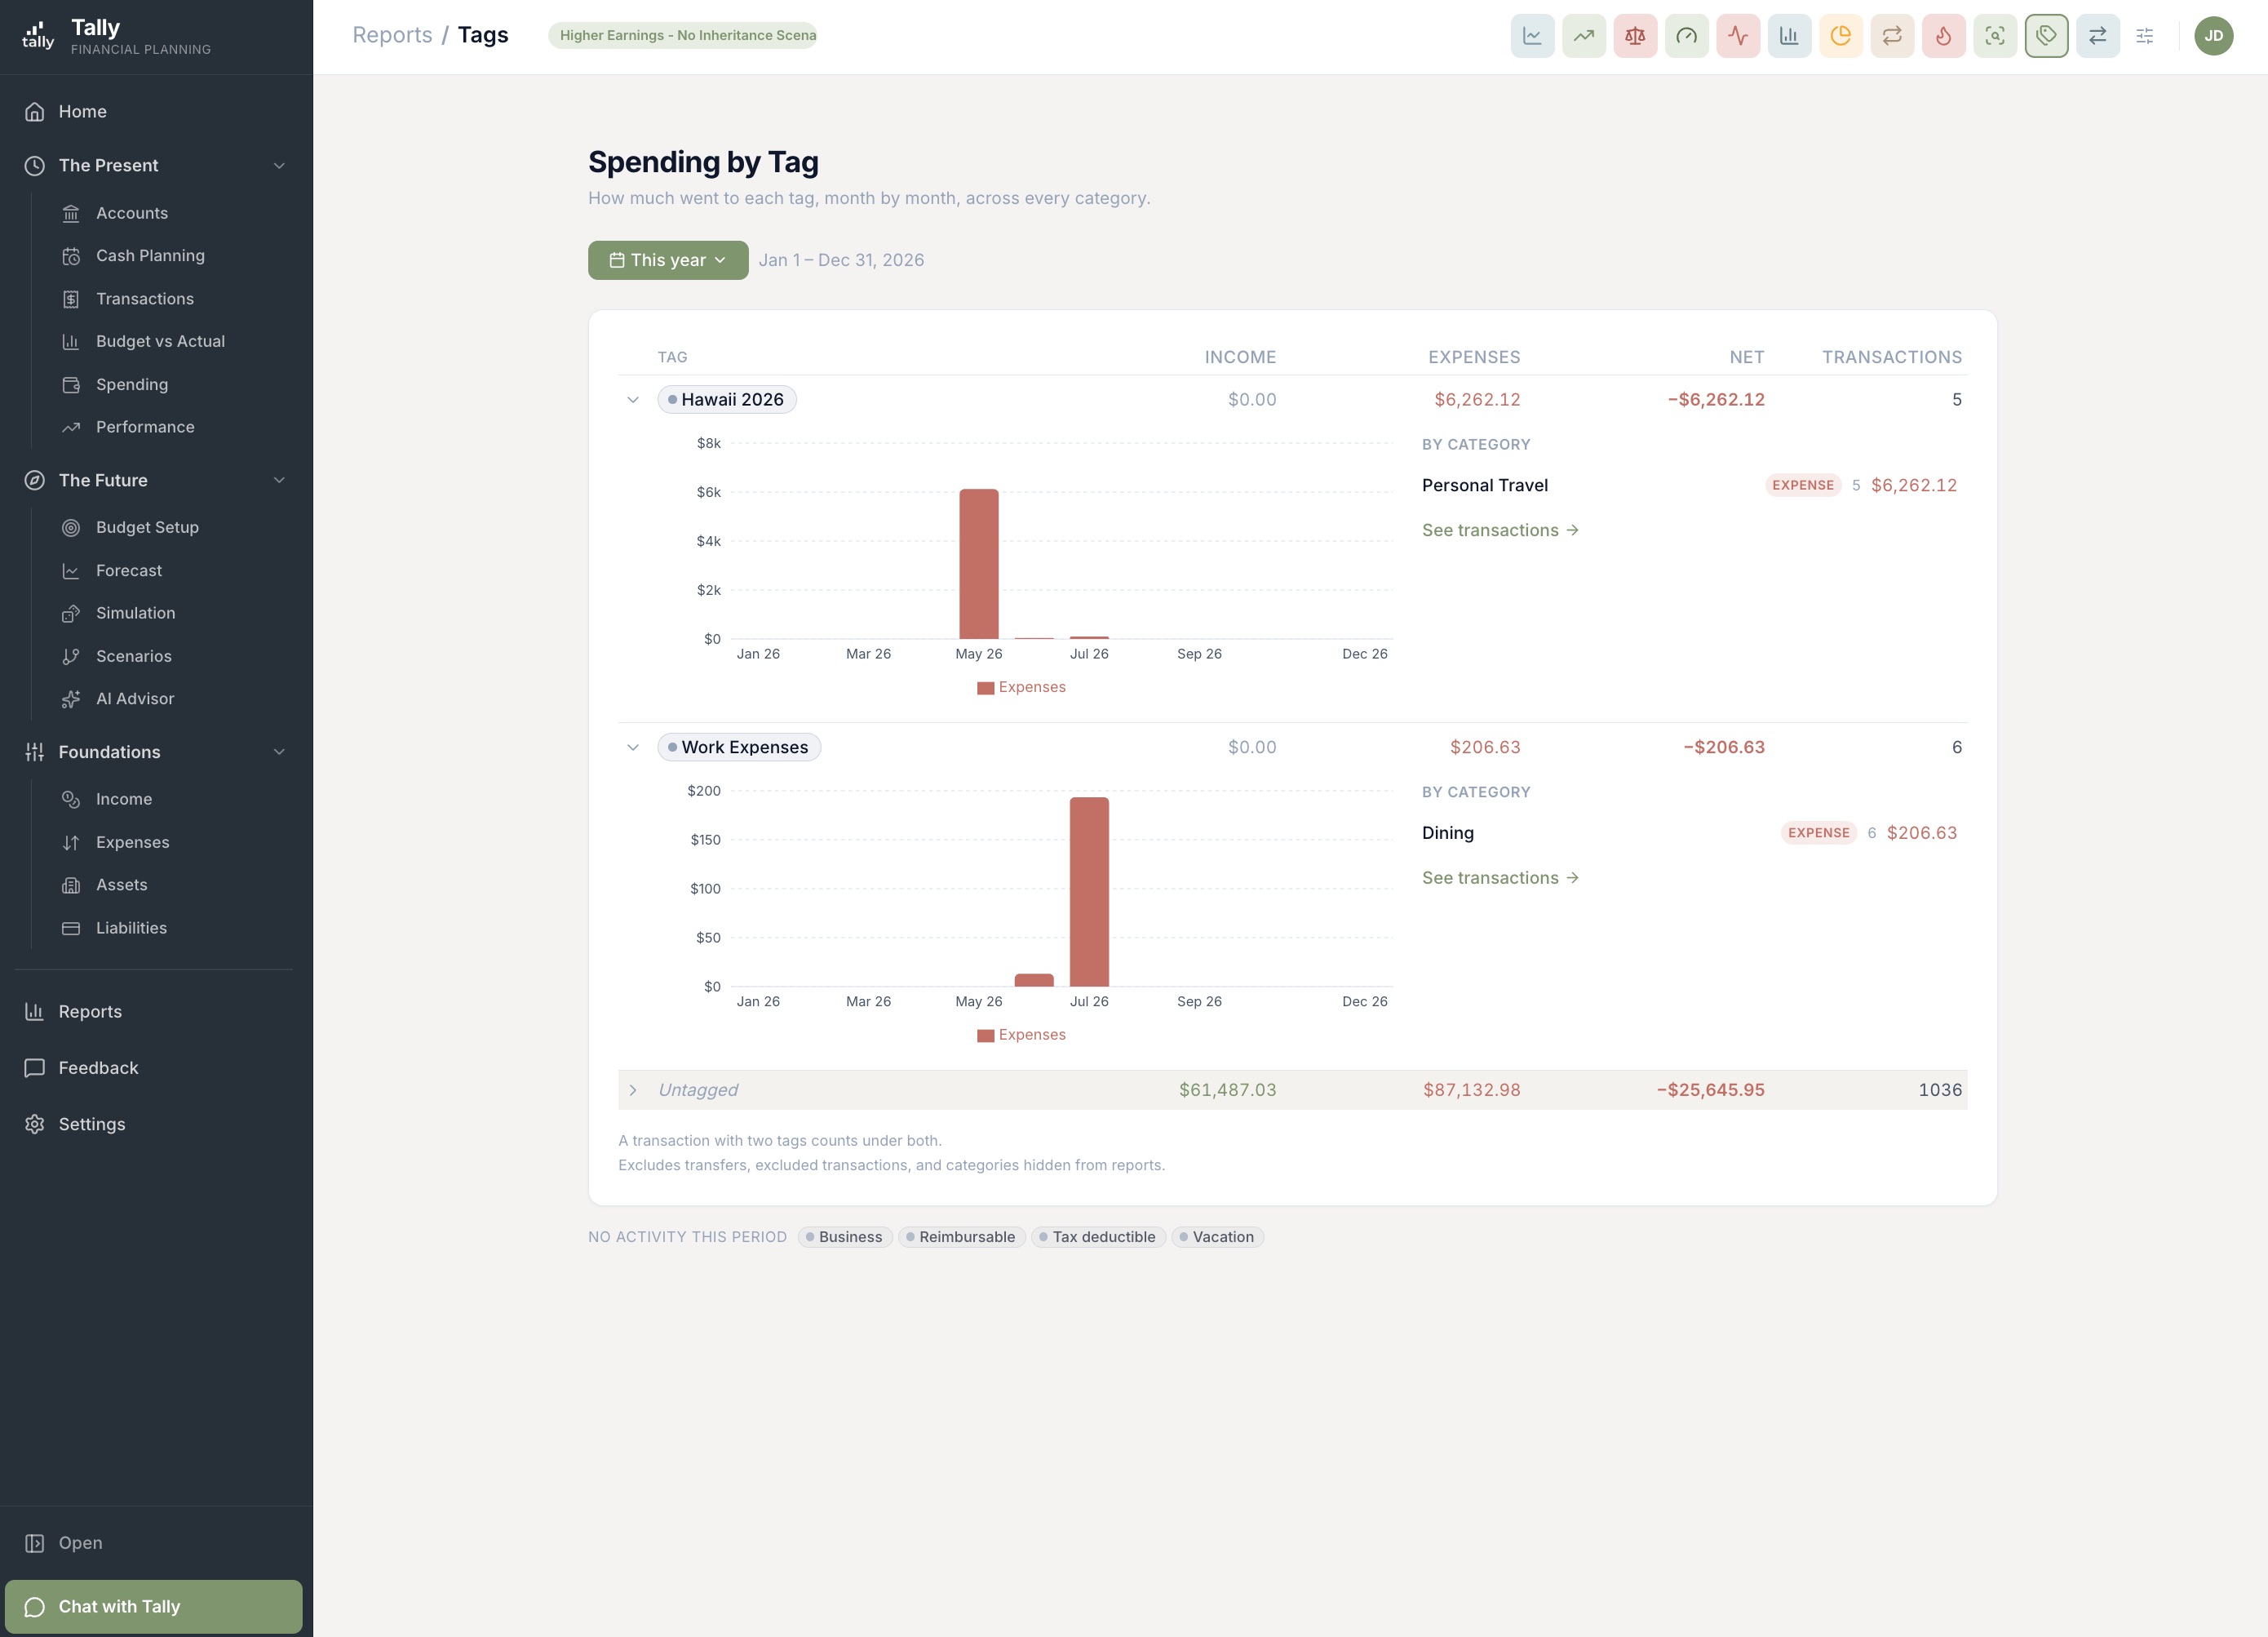Open the AI Advisor page

(x=135, y=699)
